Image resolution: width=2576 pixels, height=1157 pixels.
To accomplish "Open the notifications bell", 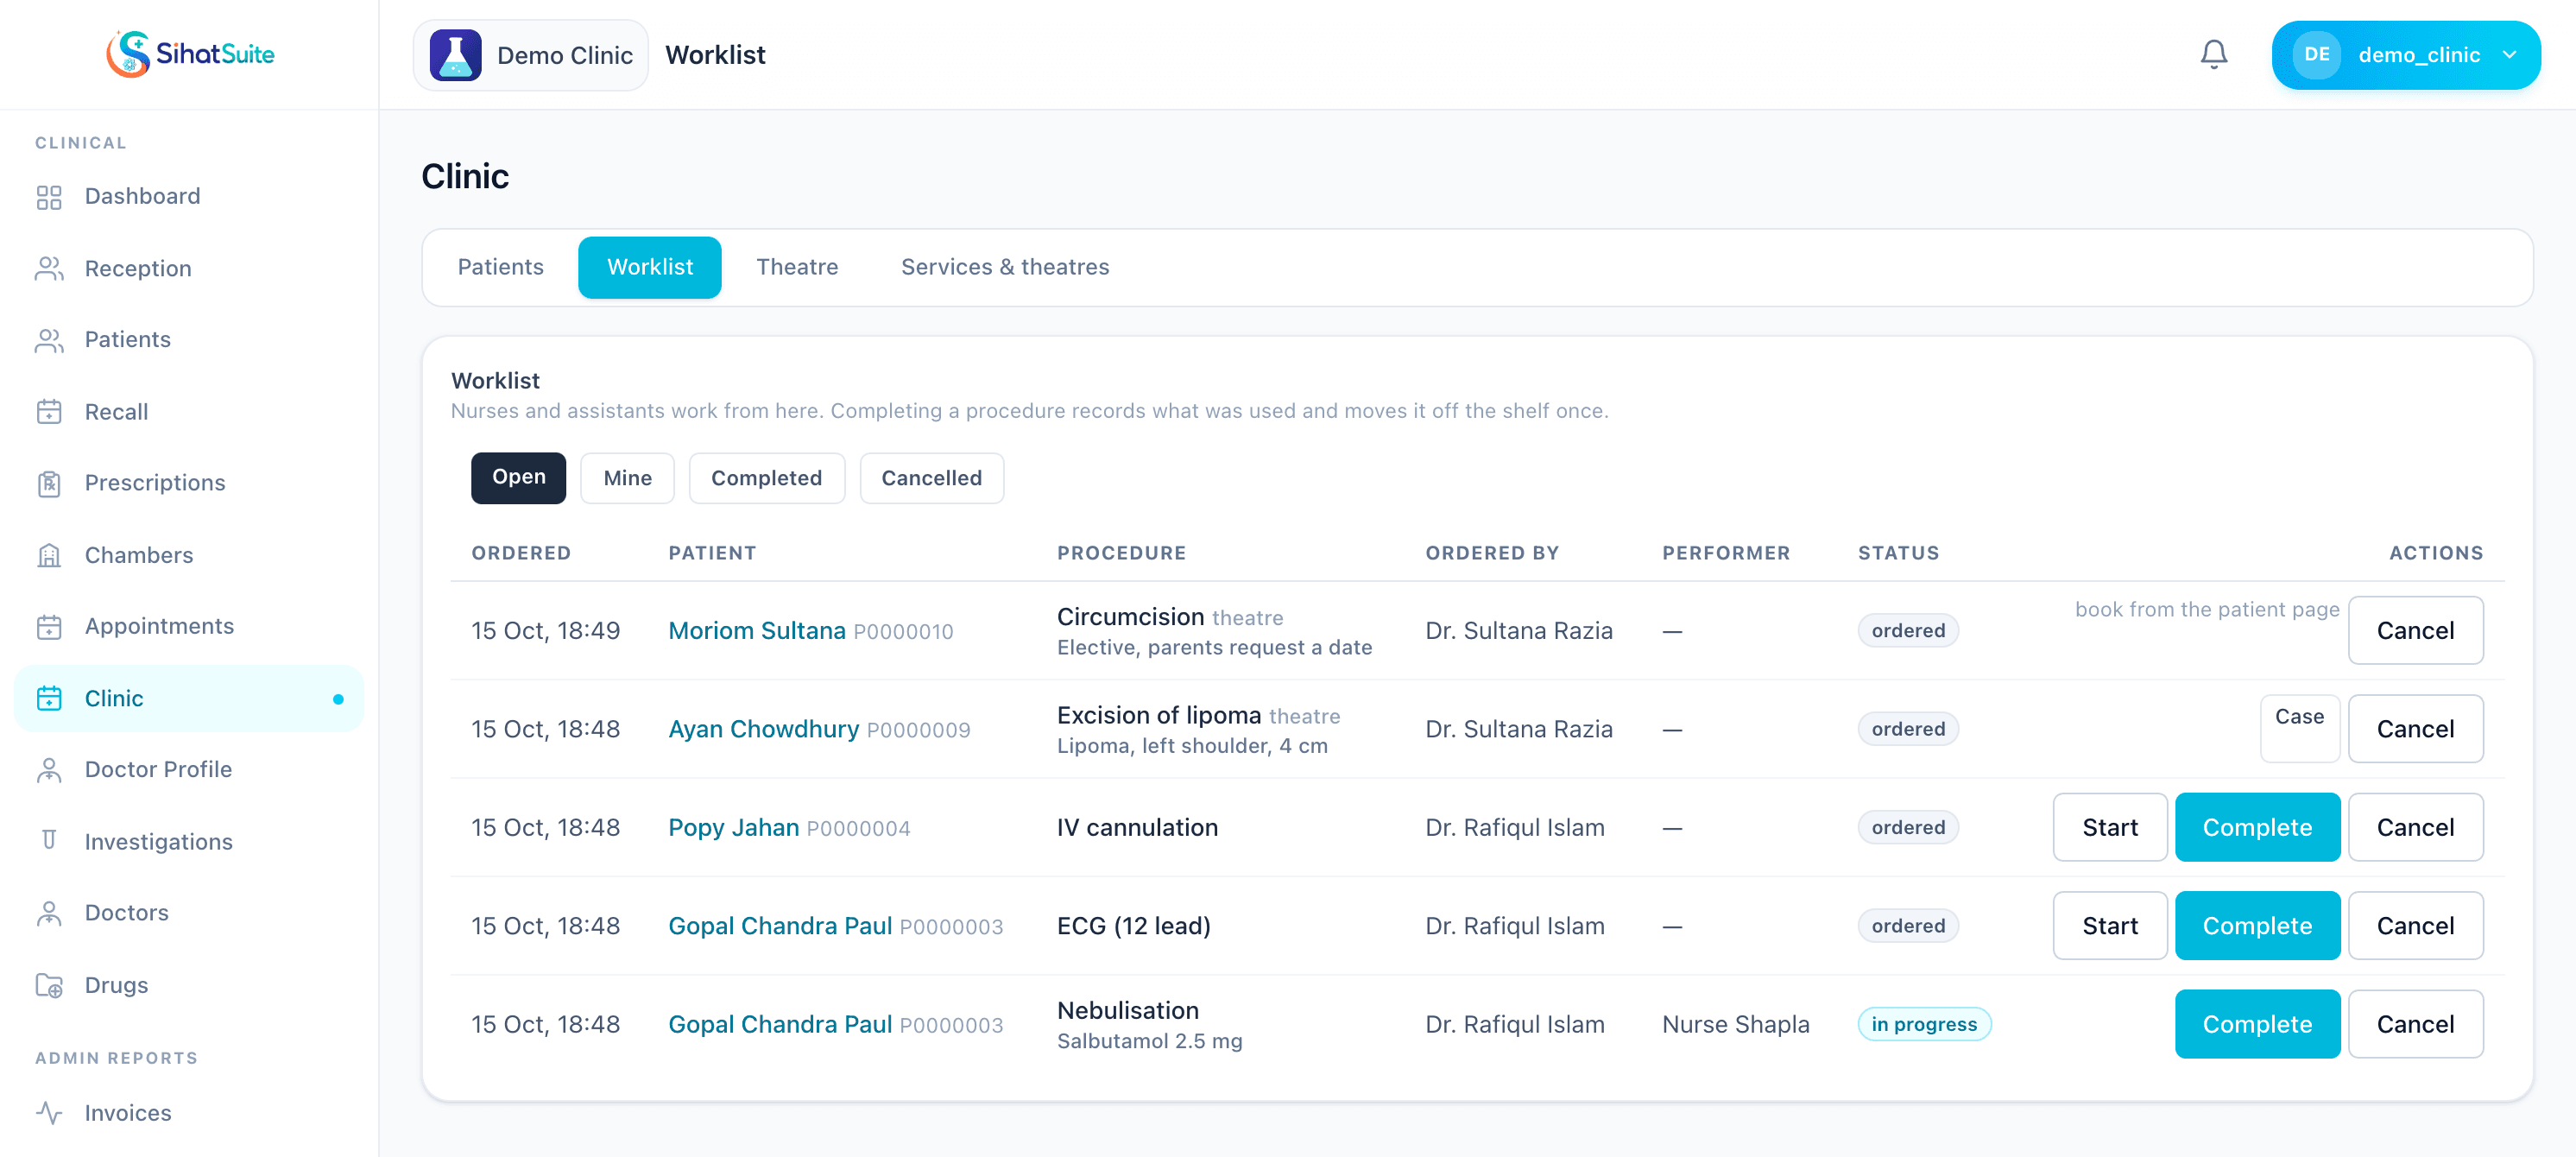I will (x=2214, y=54).
